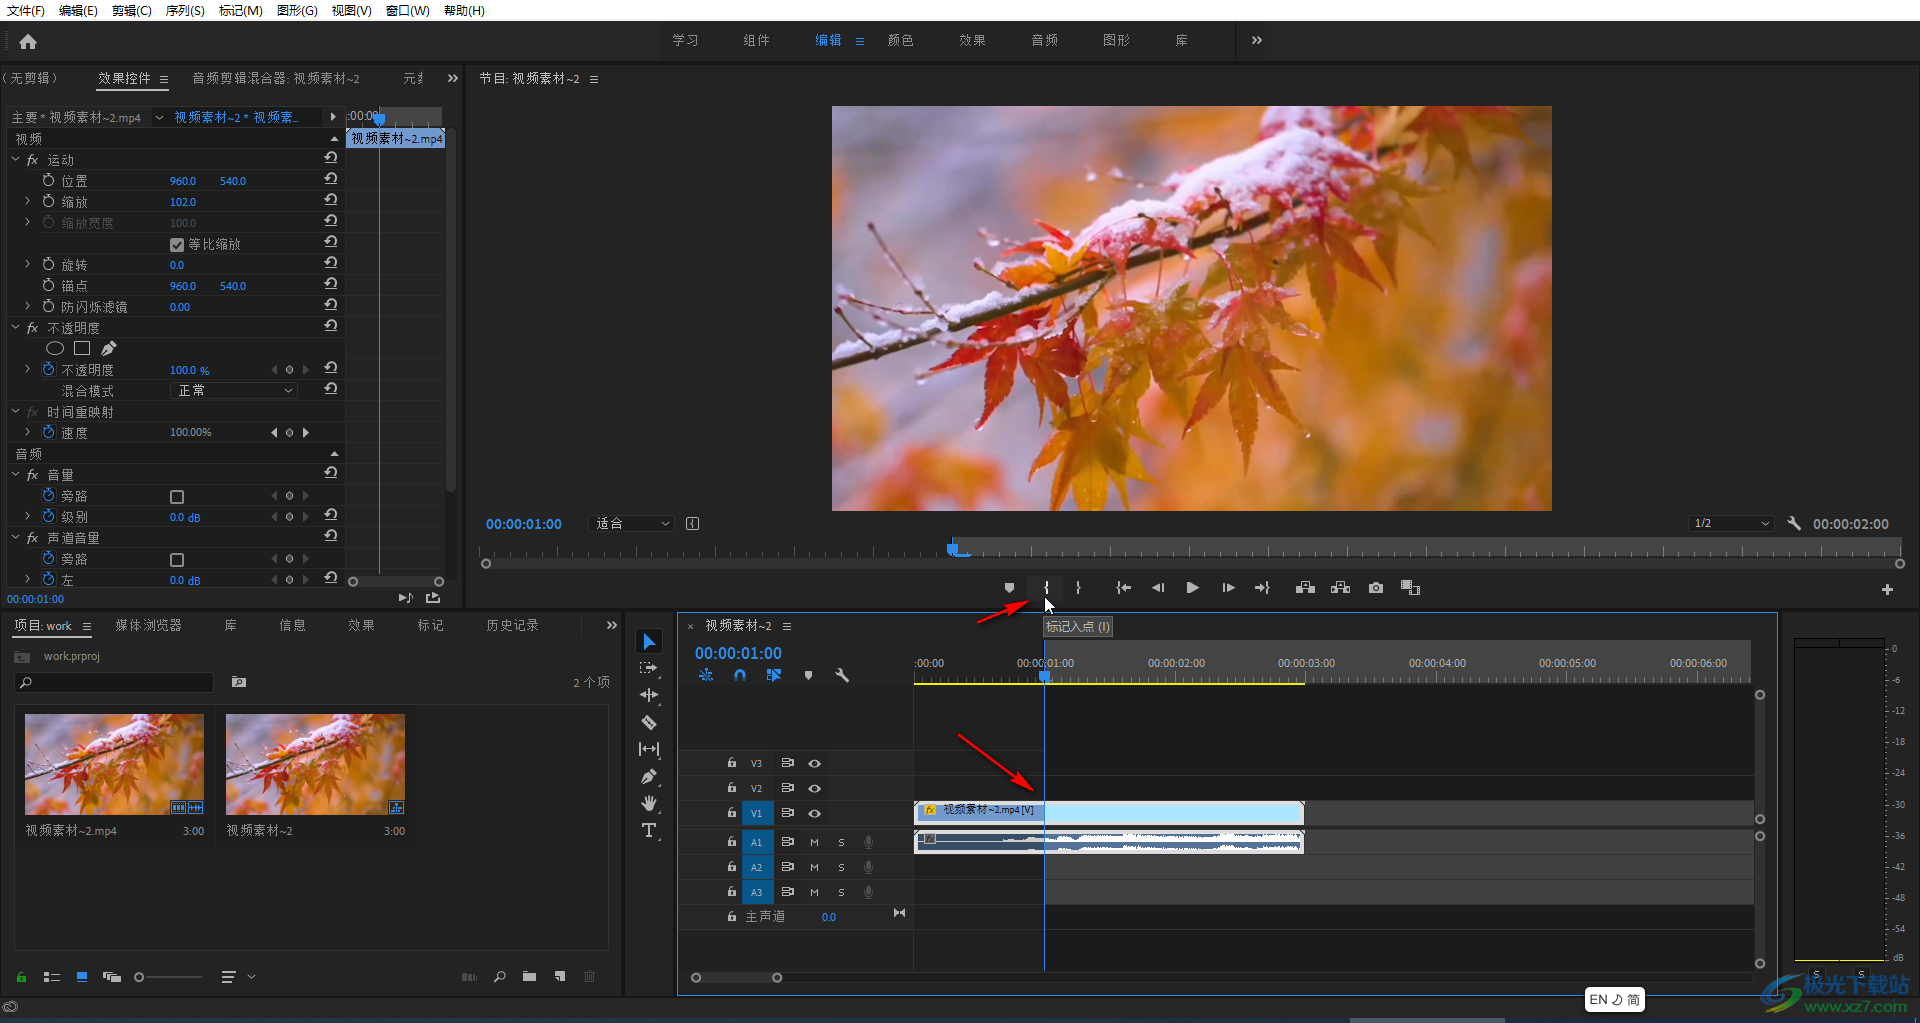
Task: Create new bin in project panel
Action: coord(529,977)
